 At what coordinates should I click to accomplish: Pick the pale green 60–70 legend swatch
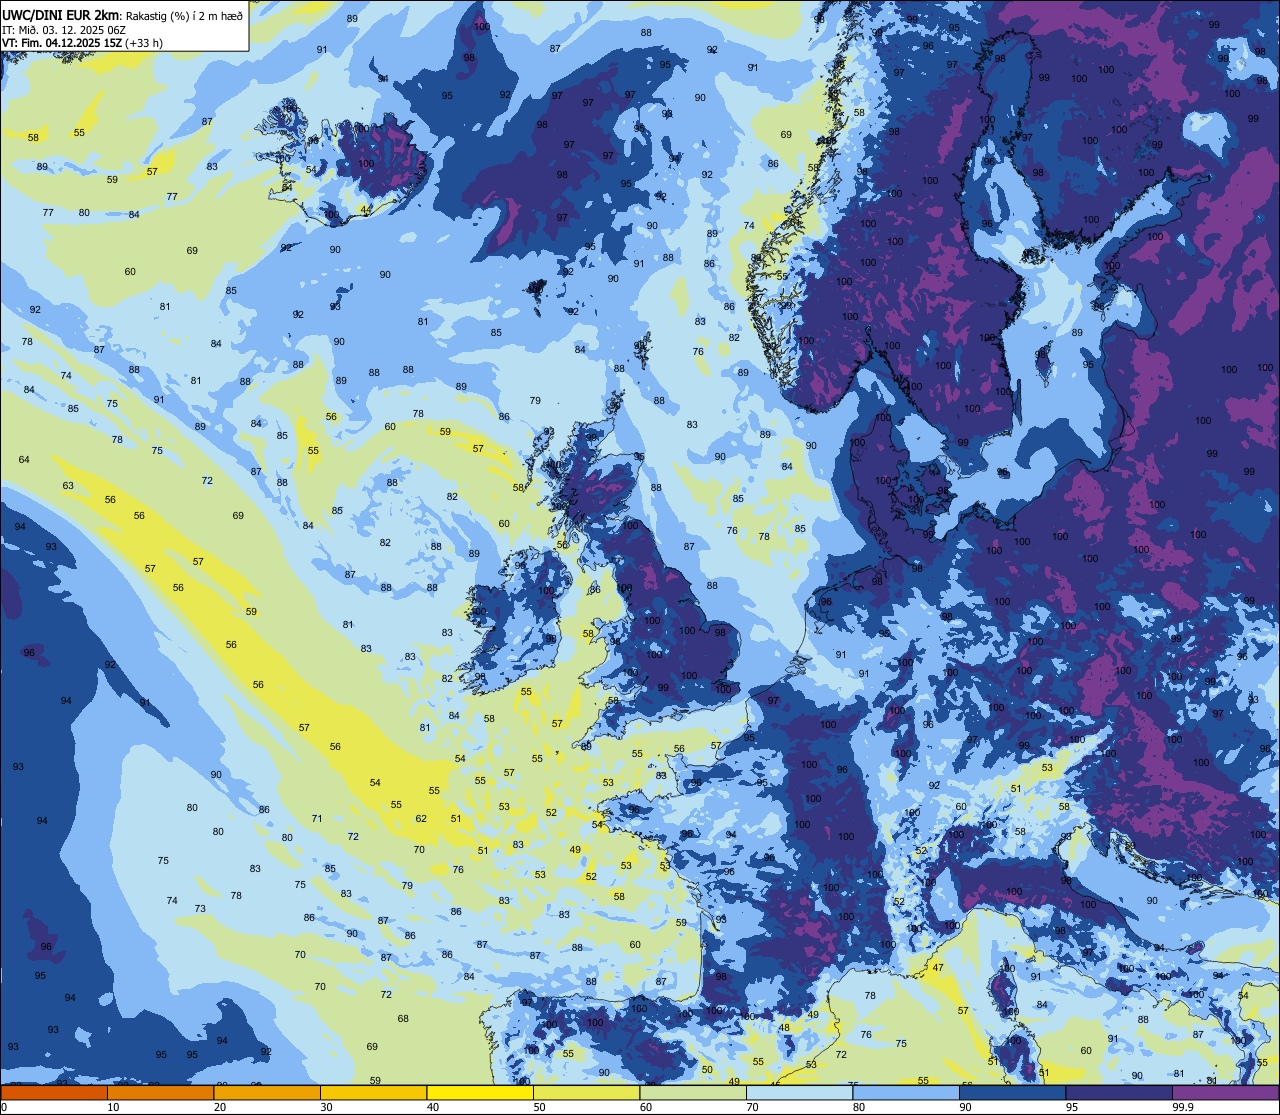coord(693,1092)
